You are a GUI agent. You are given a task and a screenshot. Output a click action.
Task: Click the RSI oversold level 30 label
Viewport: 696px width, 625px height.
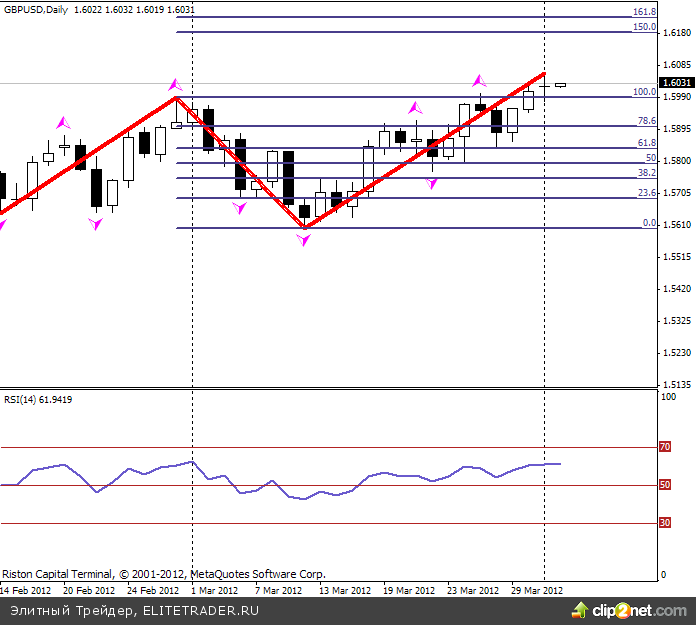pos(664,523)
